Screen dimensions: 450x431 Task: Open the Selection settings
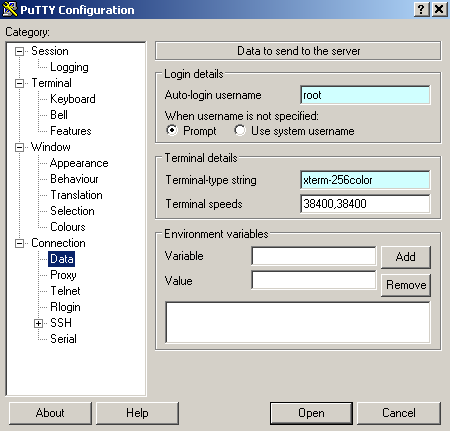pos(72,211)
